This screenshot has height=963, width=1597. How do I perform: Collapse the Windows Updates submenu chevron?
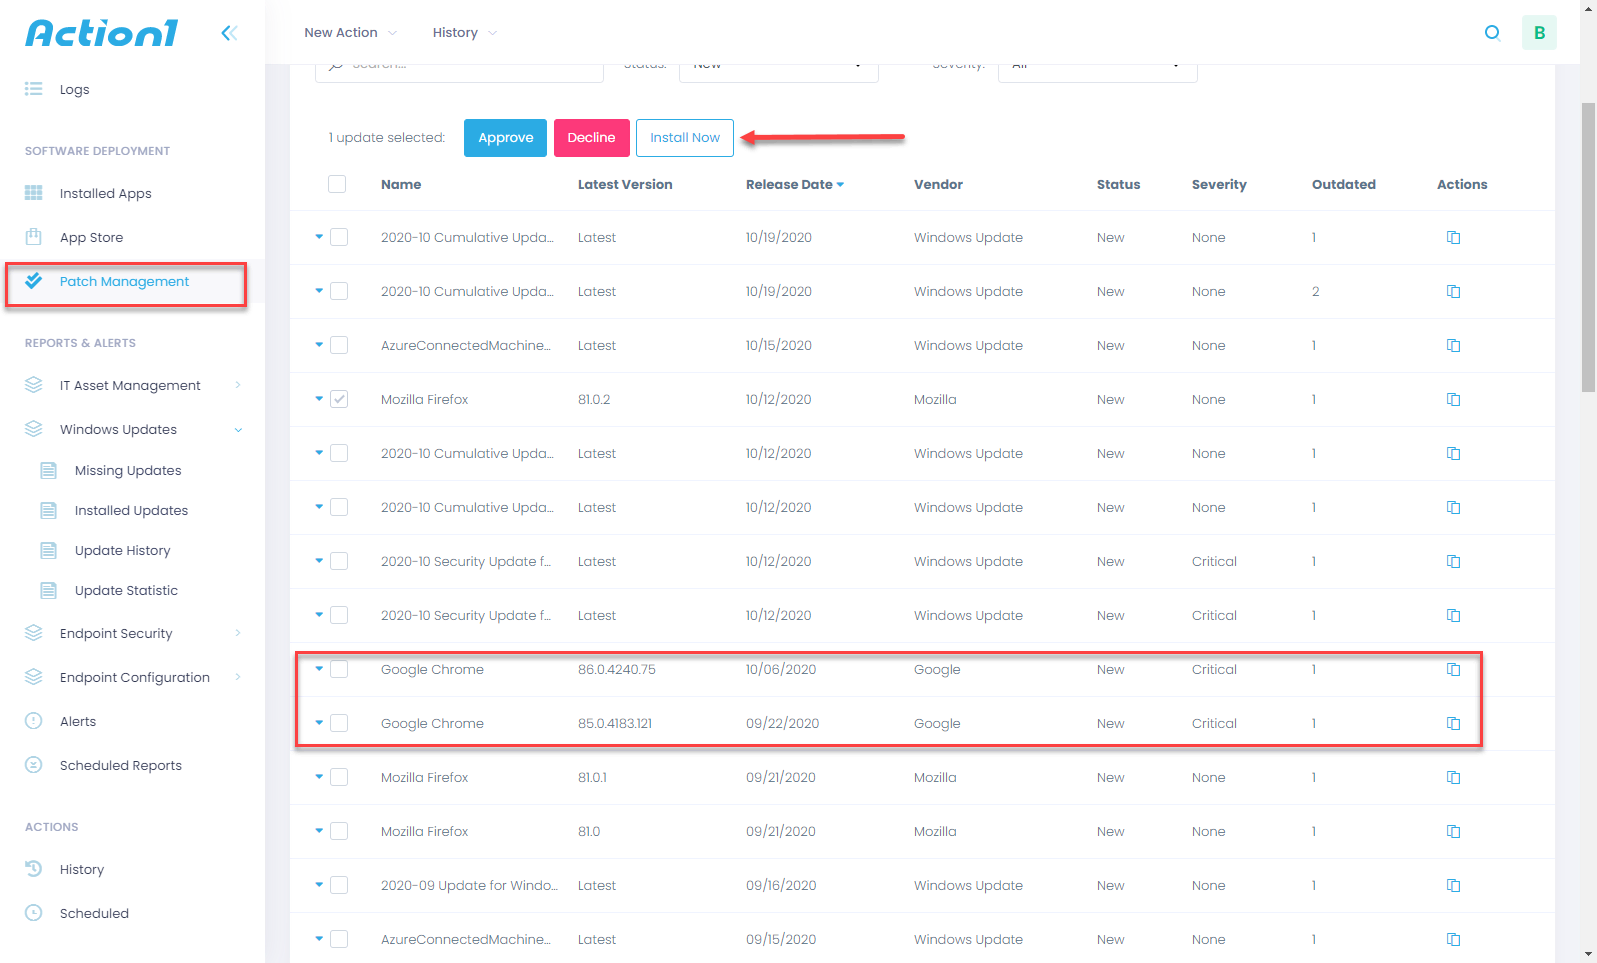pyautogui.click(x=238, y=430)
